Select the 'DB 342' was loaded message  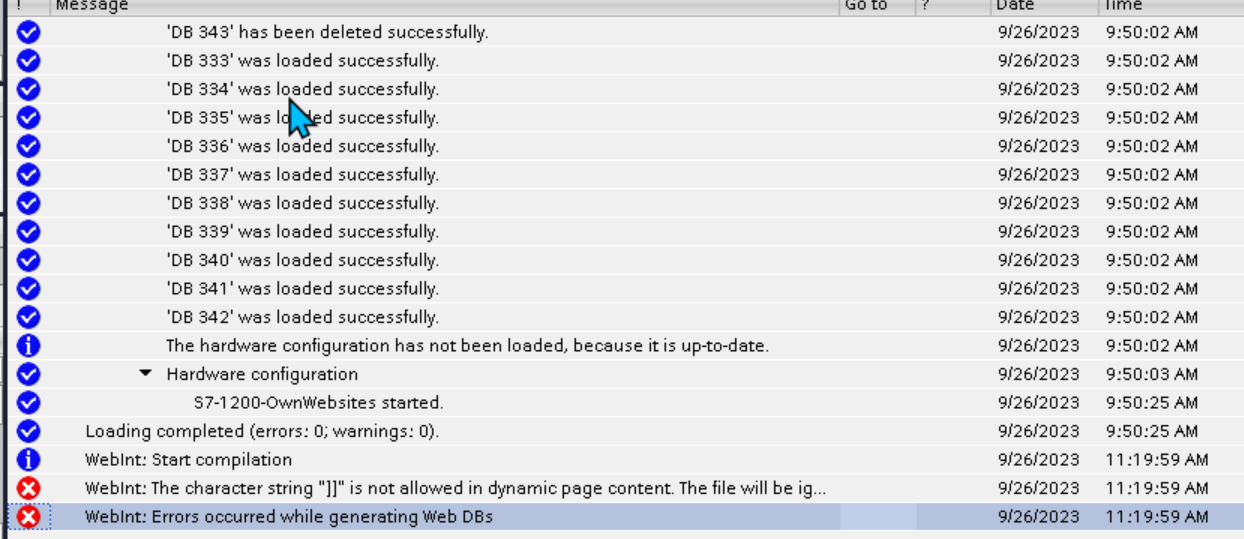pos(302,317)
